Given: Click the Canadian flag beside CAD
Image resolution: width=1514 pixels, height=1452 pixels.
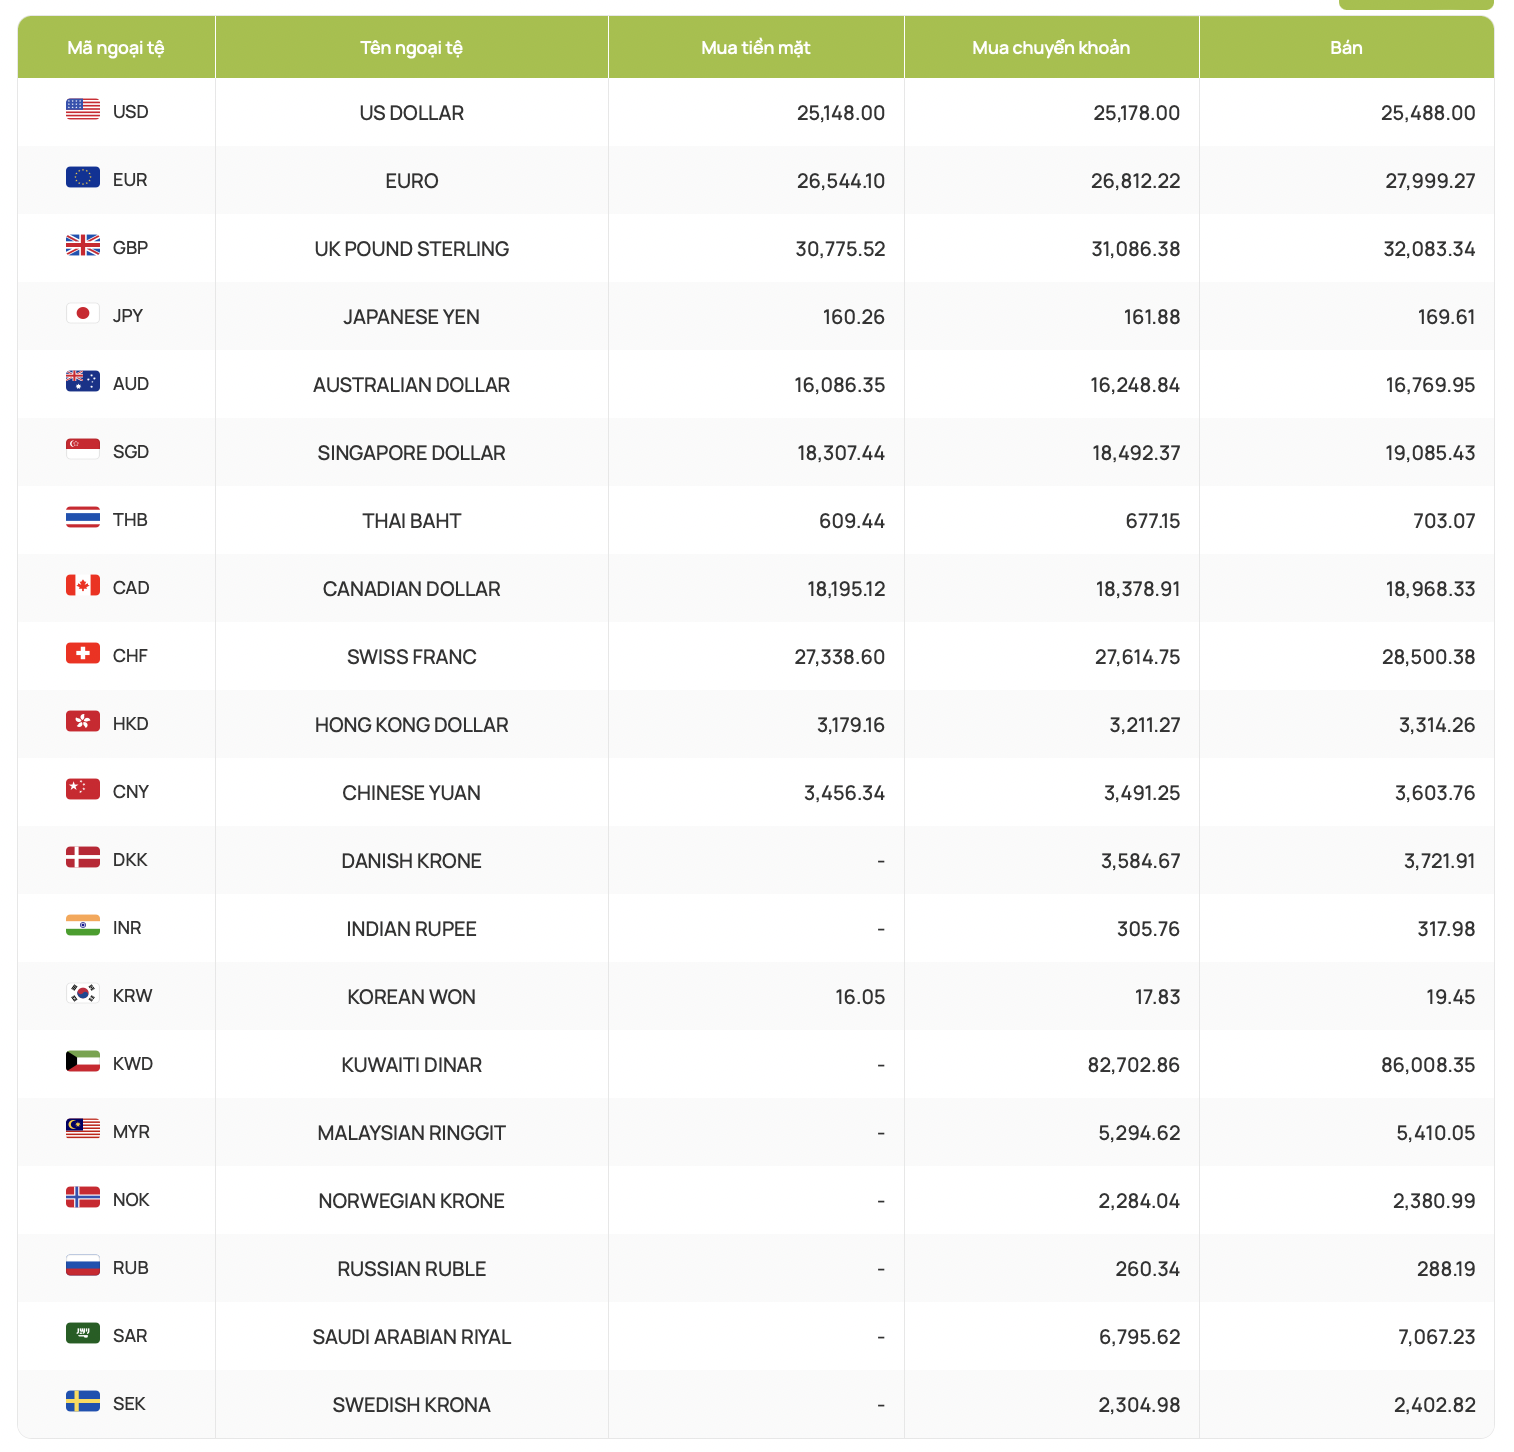Looking at the screenshot, I should click(83, 585).
